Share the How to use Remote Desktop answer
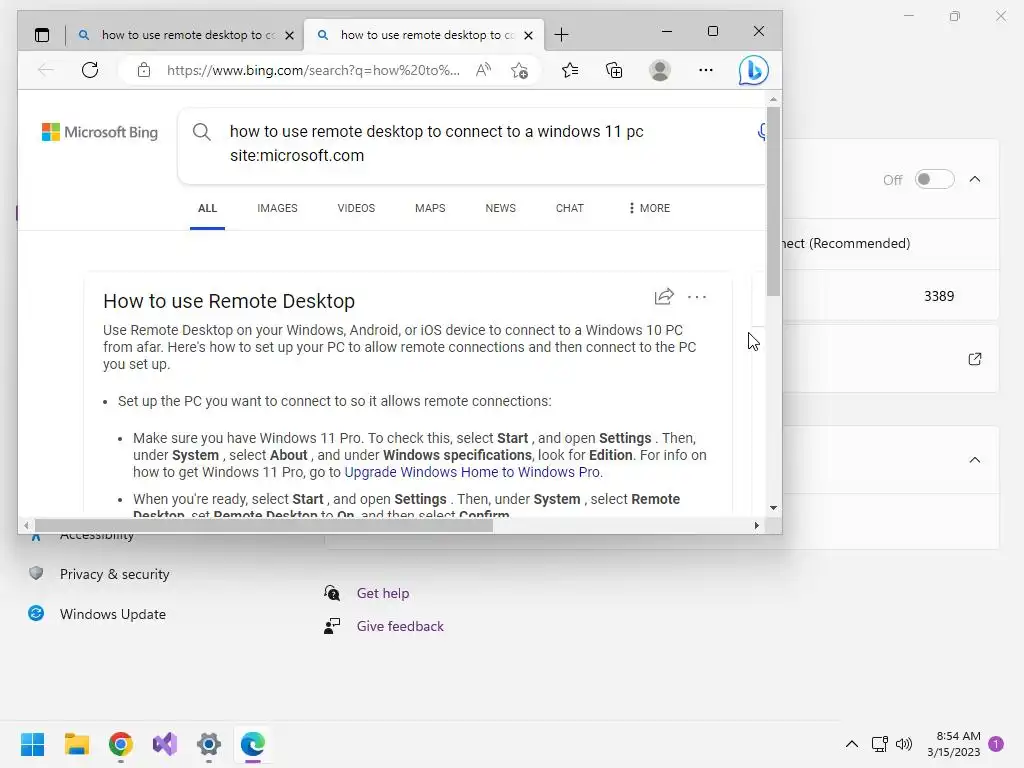The height and width of the screenshot is (768, 1024). click(x=664, y=296)
